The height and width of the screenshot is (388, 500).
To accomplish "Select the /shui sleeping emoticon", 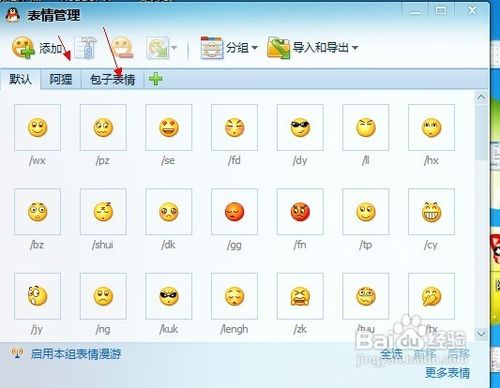I will (x=103, y=212).
